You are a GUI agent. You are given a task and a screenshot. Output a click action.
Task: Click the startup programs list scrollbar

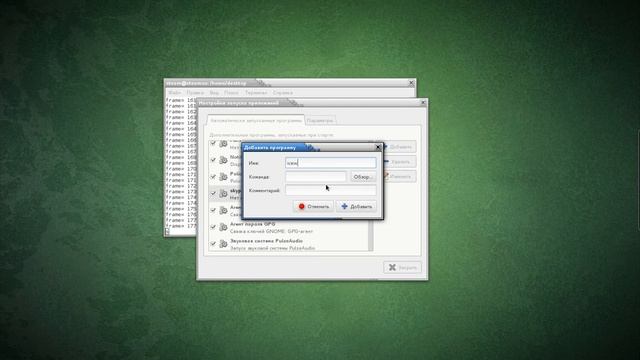pos(371,235)
